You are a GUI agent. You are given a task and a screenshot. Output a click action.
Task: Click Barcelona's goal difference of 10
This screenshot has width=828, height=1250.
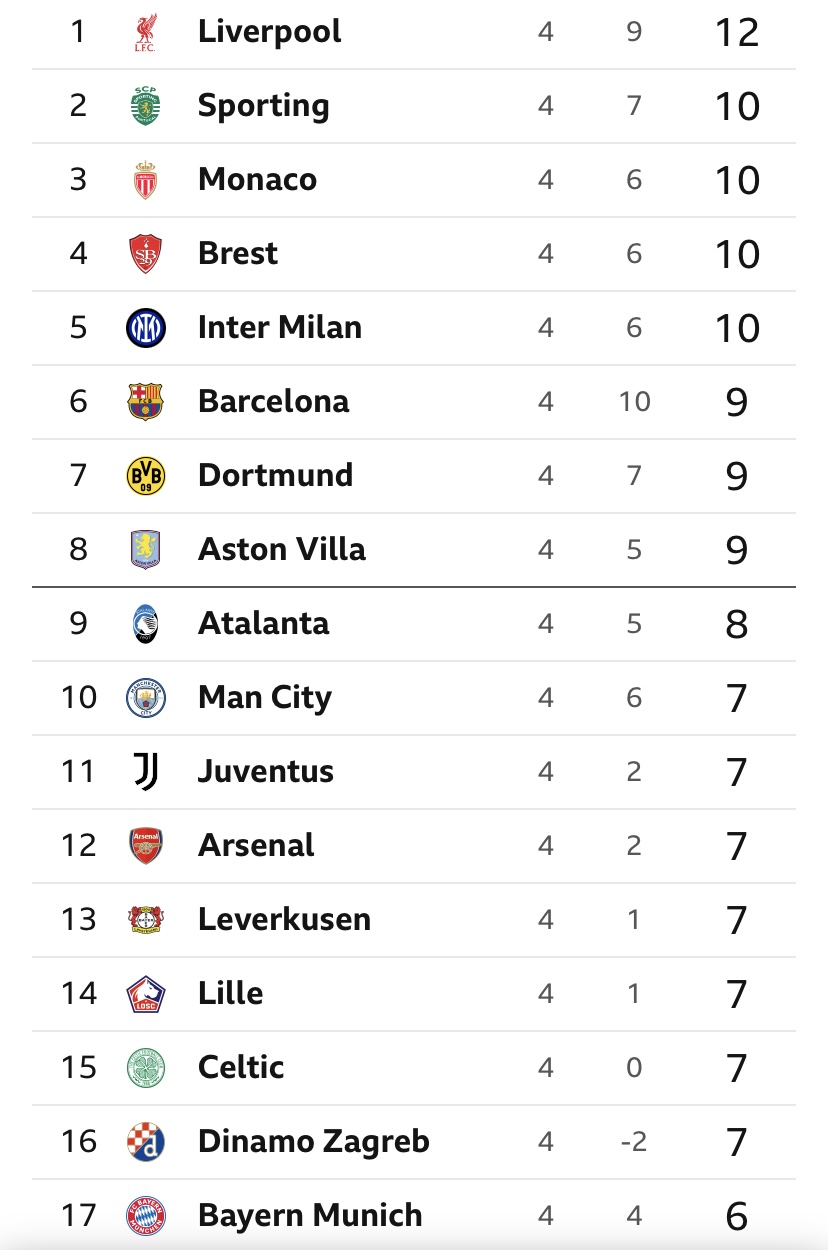(634, 402)
